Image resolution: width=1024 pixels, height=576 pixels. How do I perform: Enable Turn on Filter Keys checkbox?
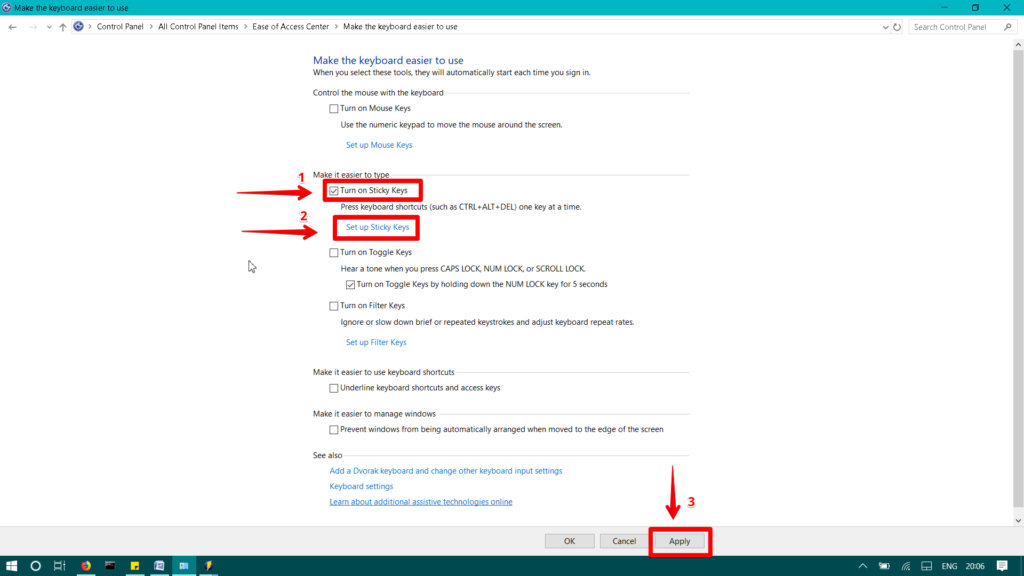pyautogui.click(x=334, y=306)
